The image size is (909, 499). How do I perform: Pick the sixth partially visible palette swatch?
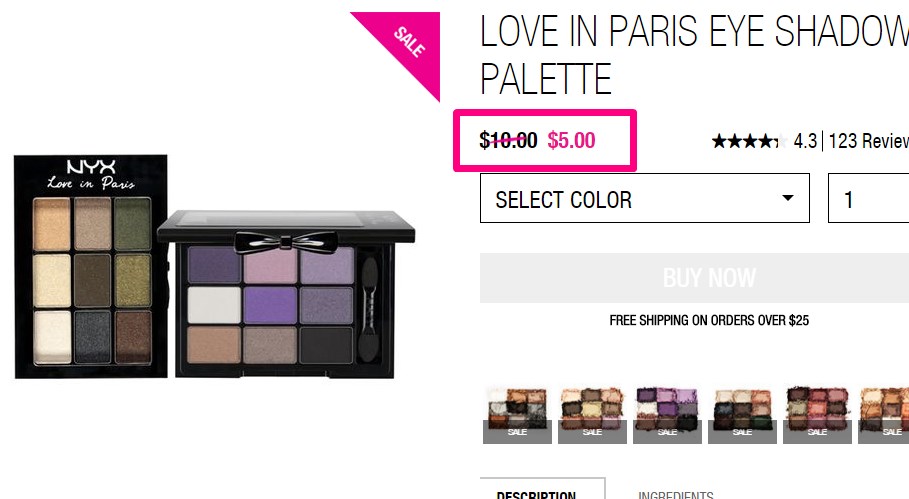pos(883,415)
